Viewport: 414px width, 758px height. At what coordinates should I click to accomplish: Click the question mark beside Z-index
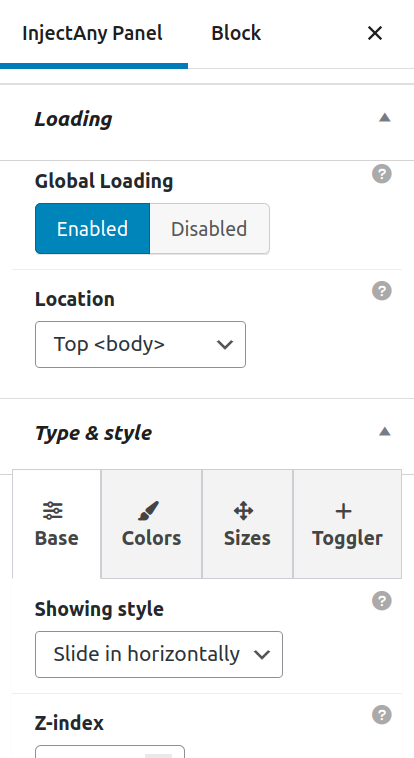[x=382, y=715]
